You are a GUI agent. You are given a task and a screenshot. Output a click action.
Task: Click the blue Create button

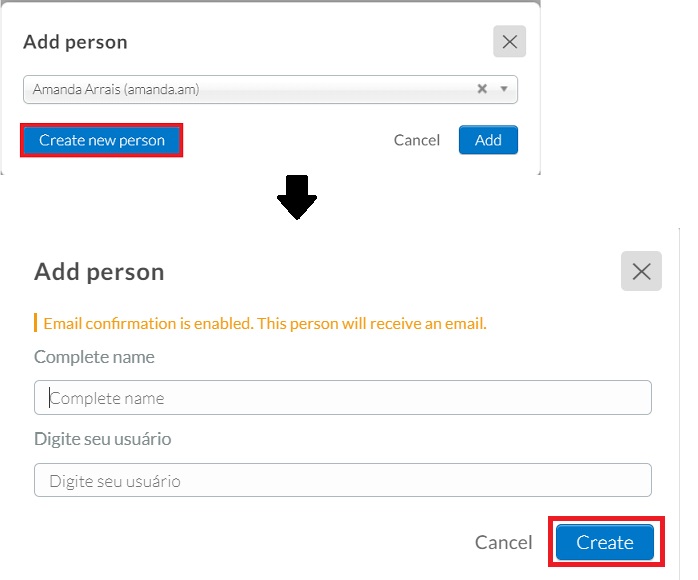pyautogui.click(x=605, y=542)
